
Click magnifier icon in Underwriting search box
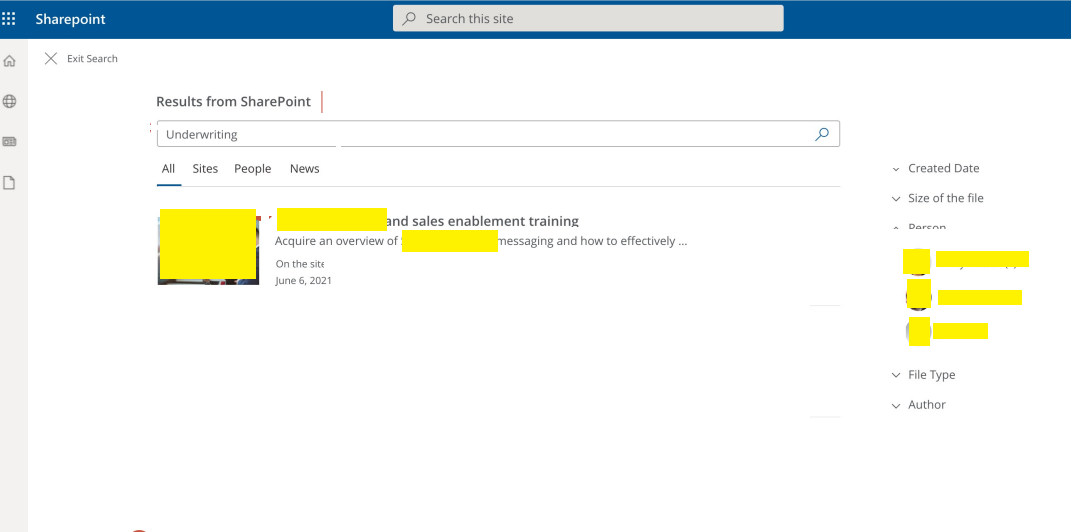coord(822,135)
